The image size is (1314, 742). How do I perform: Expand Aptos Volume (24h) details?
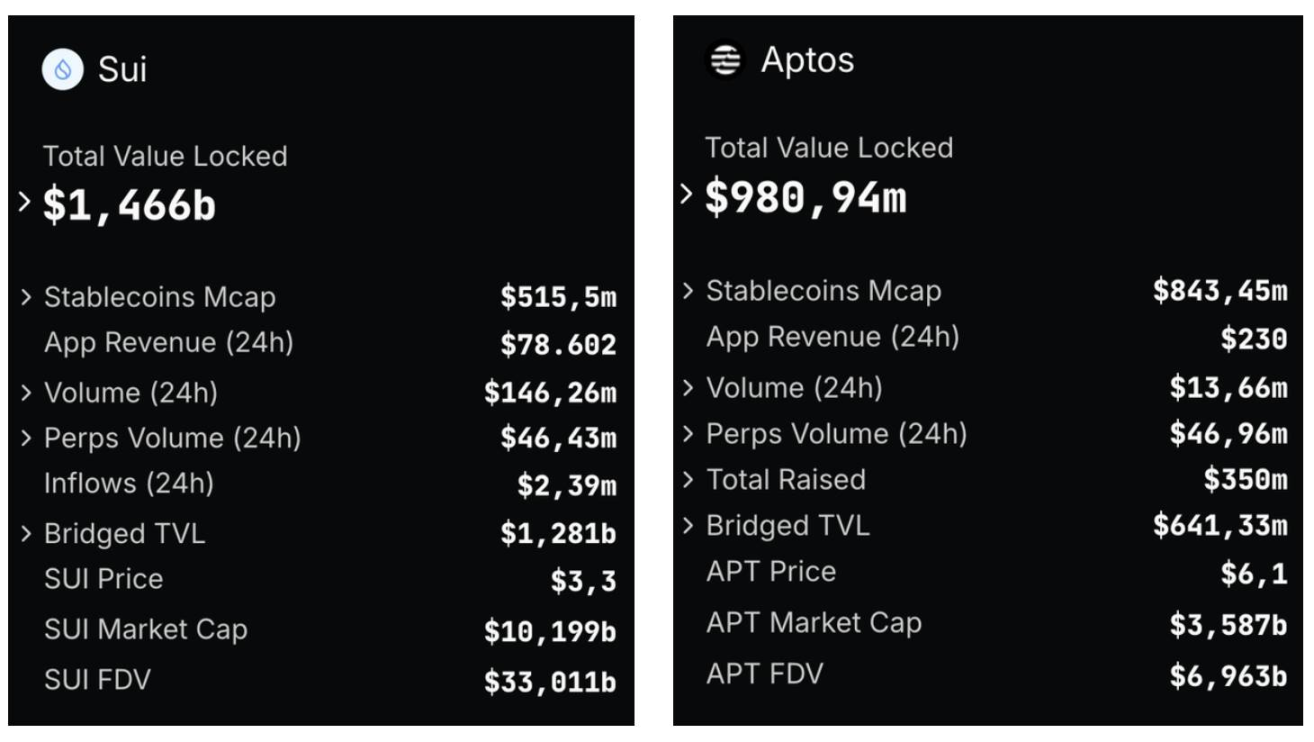(688, 388)
